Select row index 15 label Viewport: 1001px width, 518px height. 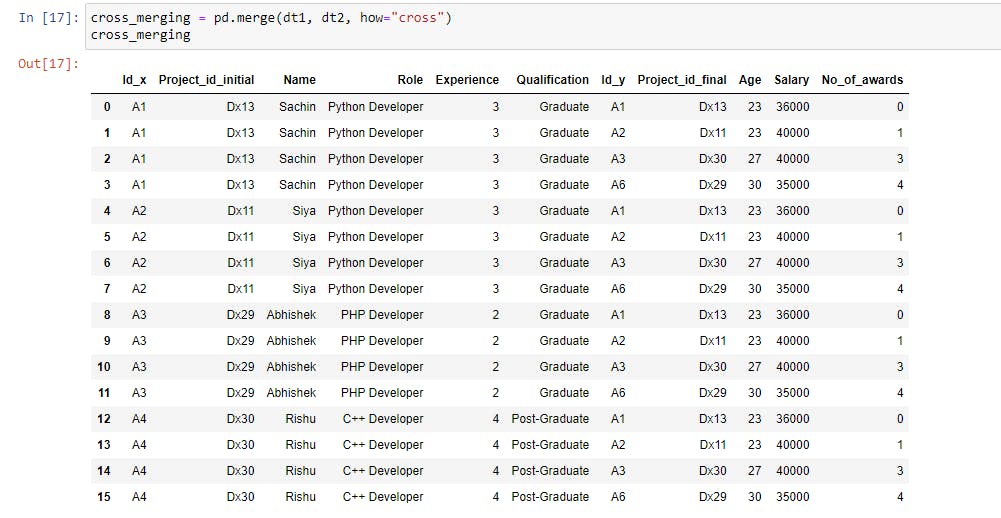coord(103,496)
